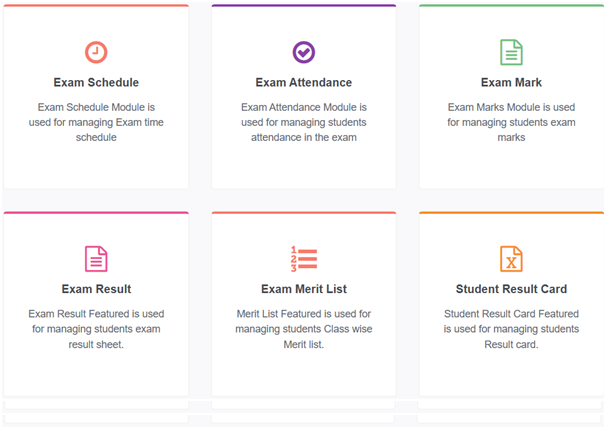606x429 pixels.
Task: Click the pink Exam Result document icon
Action: pyautogui.click(x=96, y=259)
